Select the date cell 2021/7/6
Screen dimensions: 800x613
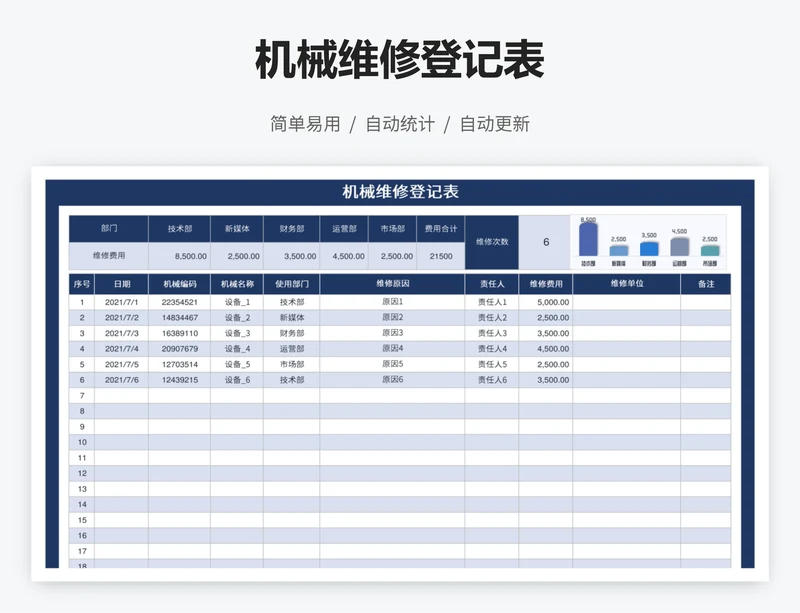(121, 380)
